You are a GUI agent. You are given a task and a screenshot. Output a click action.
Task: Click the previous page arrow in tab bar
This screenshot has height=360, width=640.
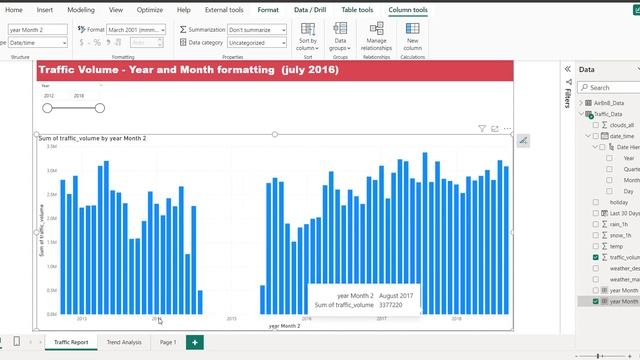pos(30,342)
